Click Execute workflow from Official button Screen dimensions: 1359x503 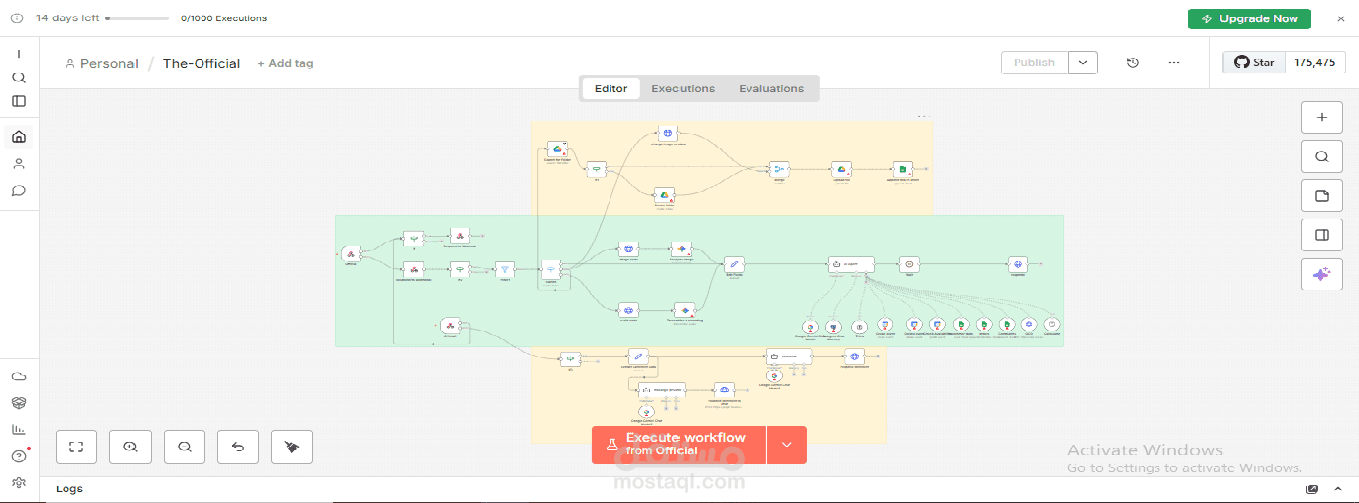coord(679,445)
